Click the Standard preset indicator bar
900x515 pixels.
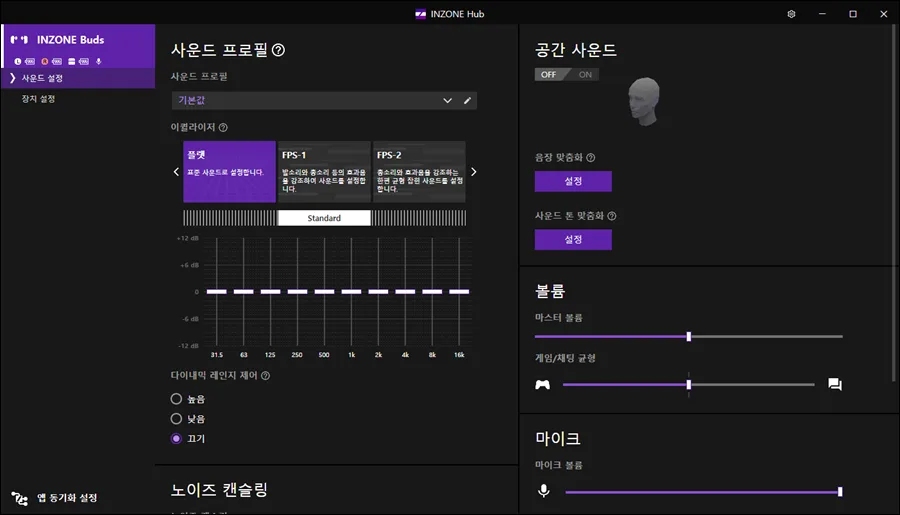(x=324, y=218)
